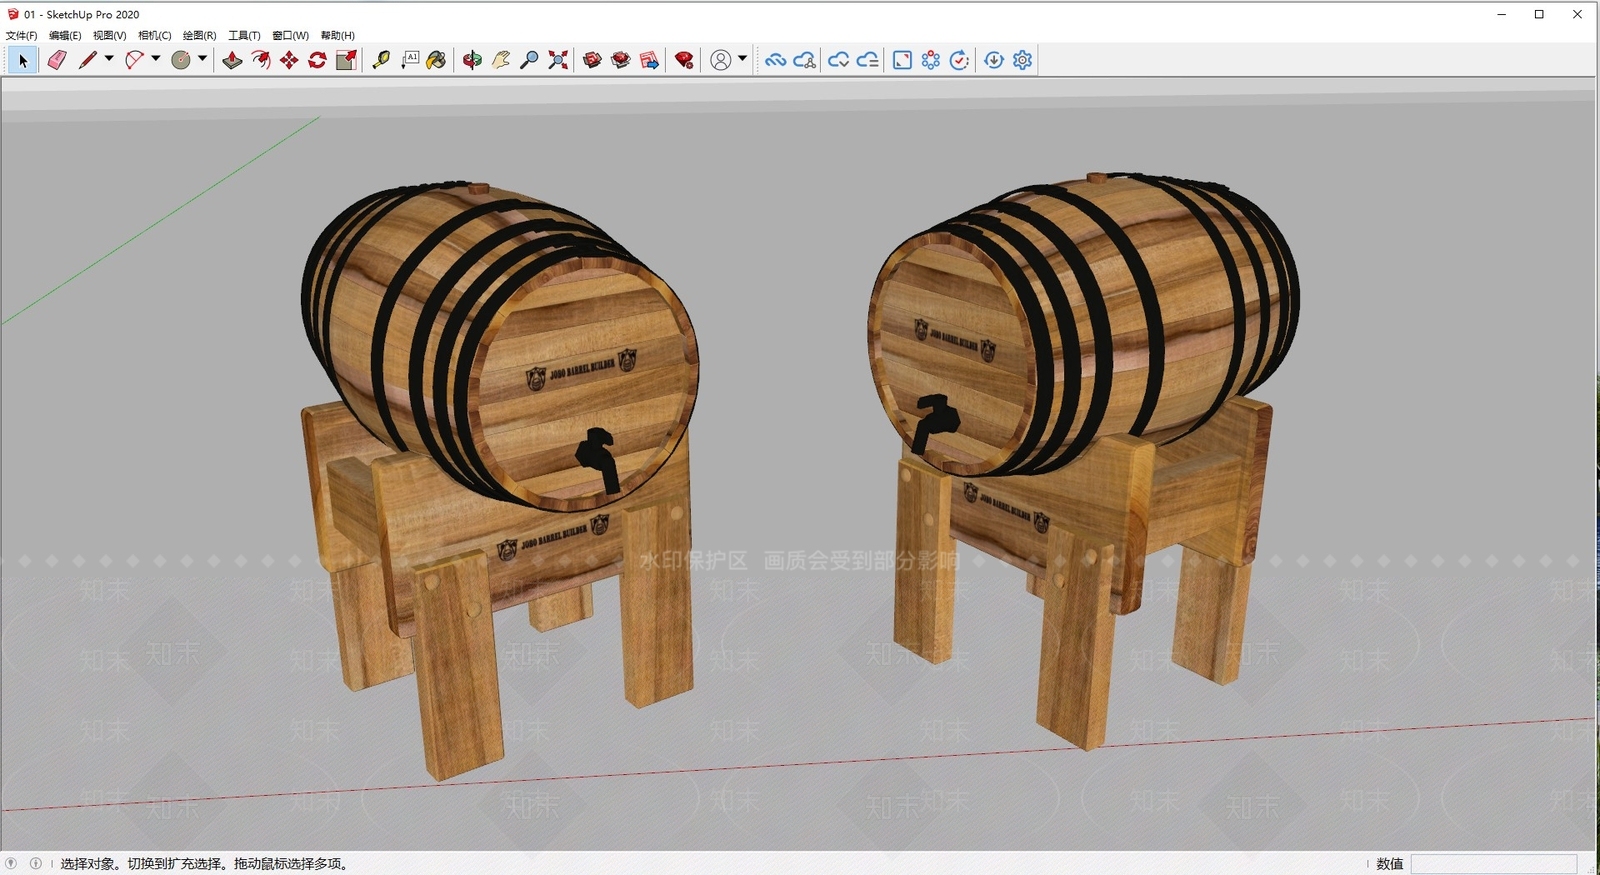This screenshot has width=1600, height=875.
Task: Expand the Arc tool dropdown arrow
Action: [x=155, y=59]
